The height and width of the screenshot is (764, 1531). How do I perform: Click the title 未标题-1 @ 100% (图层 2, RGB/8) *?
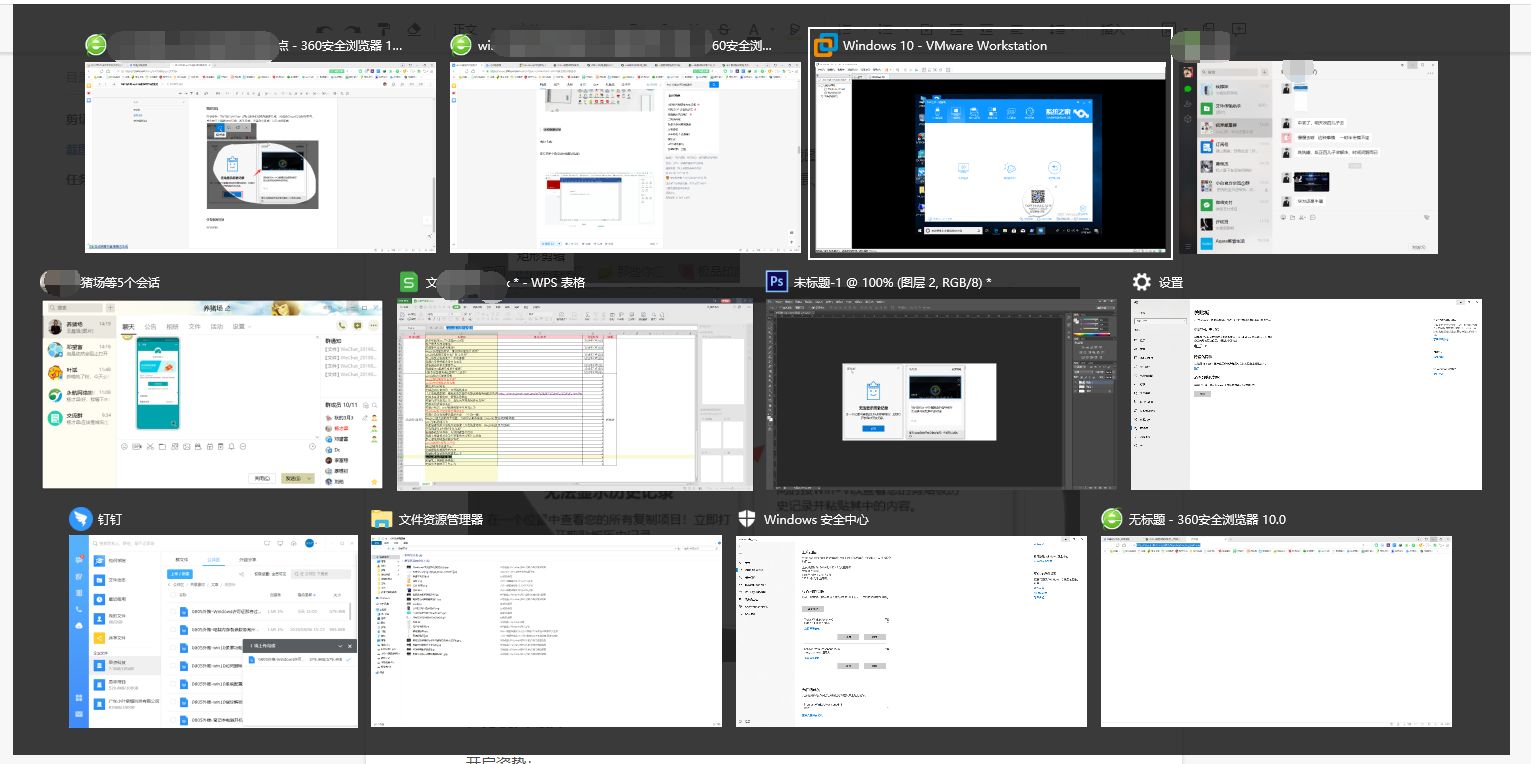click(892, 283)
